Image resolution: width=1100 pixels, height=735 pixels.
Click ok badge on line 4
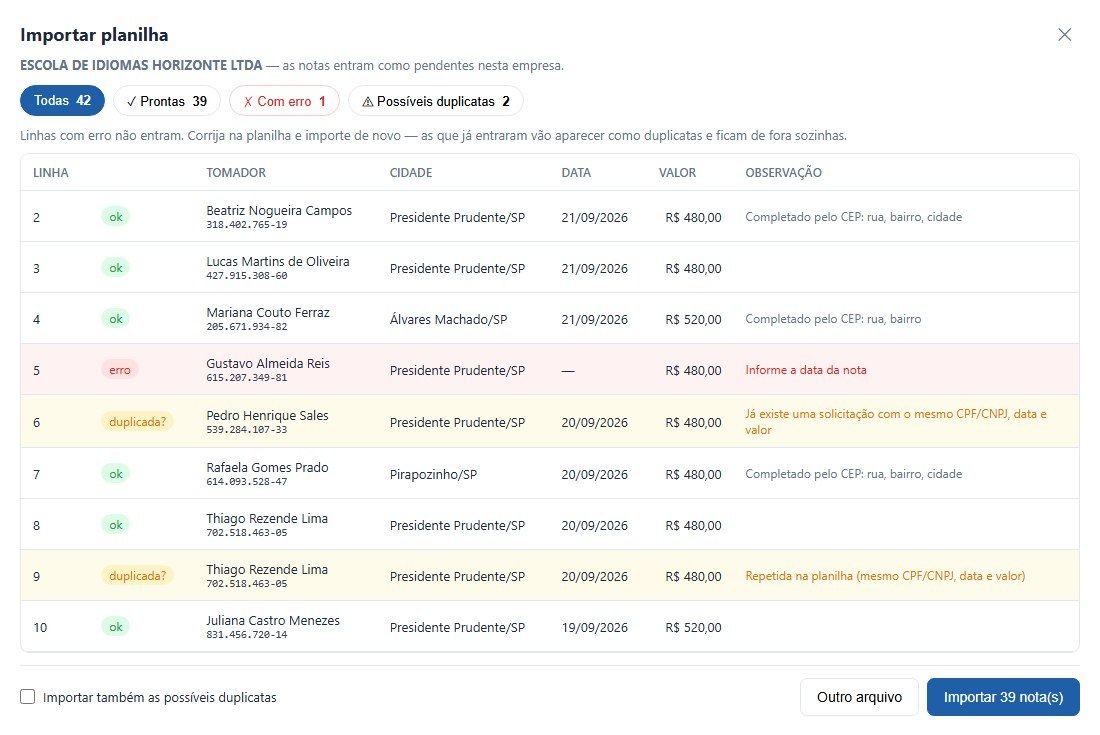click(x=116, y=319)
